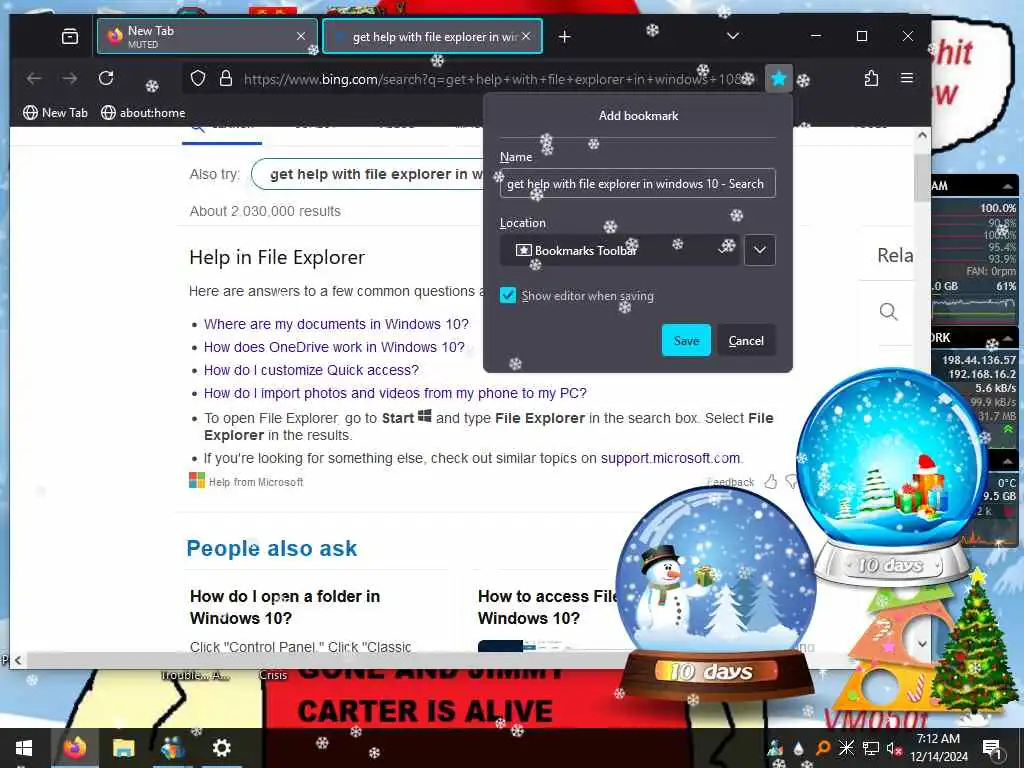Click the decorated Christmas tree widget
Viewport: 1024px width, 768px height.
tap(974, 643)
